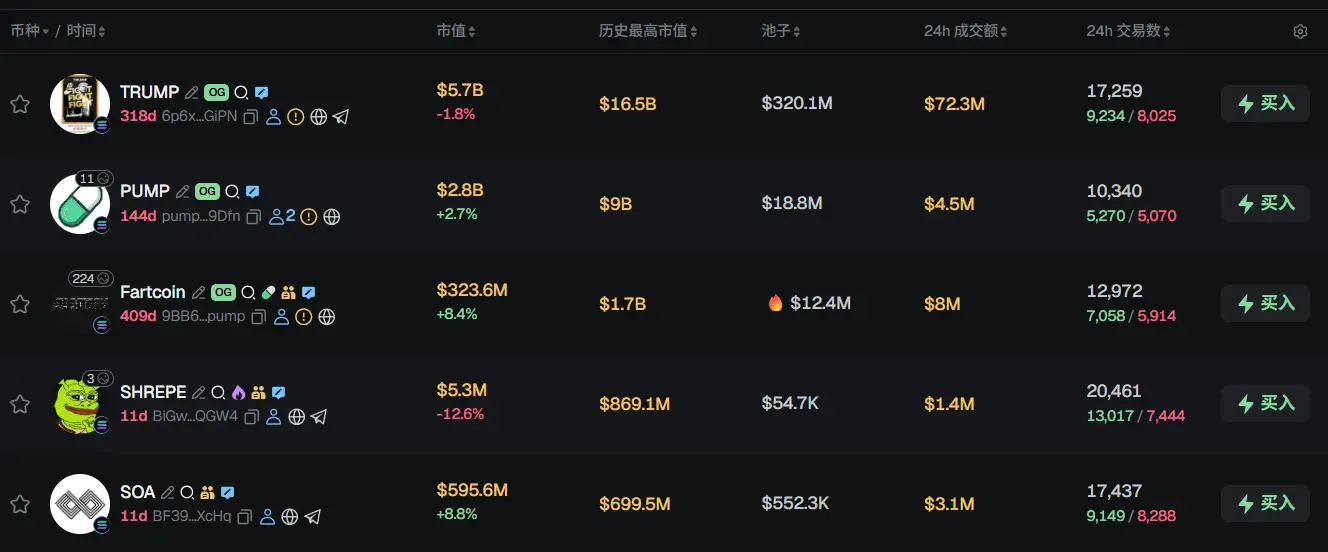Image resolution: width=1328 pixels, height=552 pixels.
Task: Open table settings gear icon
Action: (x=1300, y=32)
